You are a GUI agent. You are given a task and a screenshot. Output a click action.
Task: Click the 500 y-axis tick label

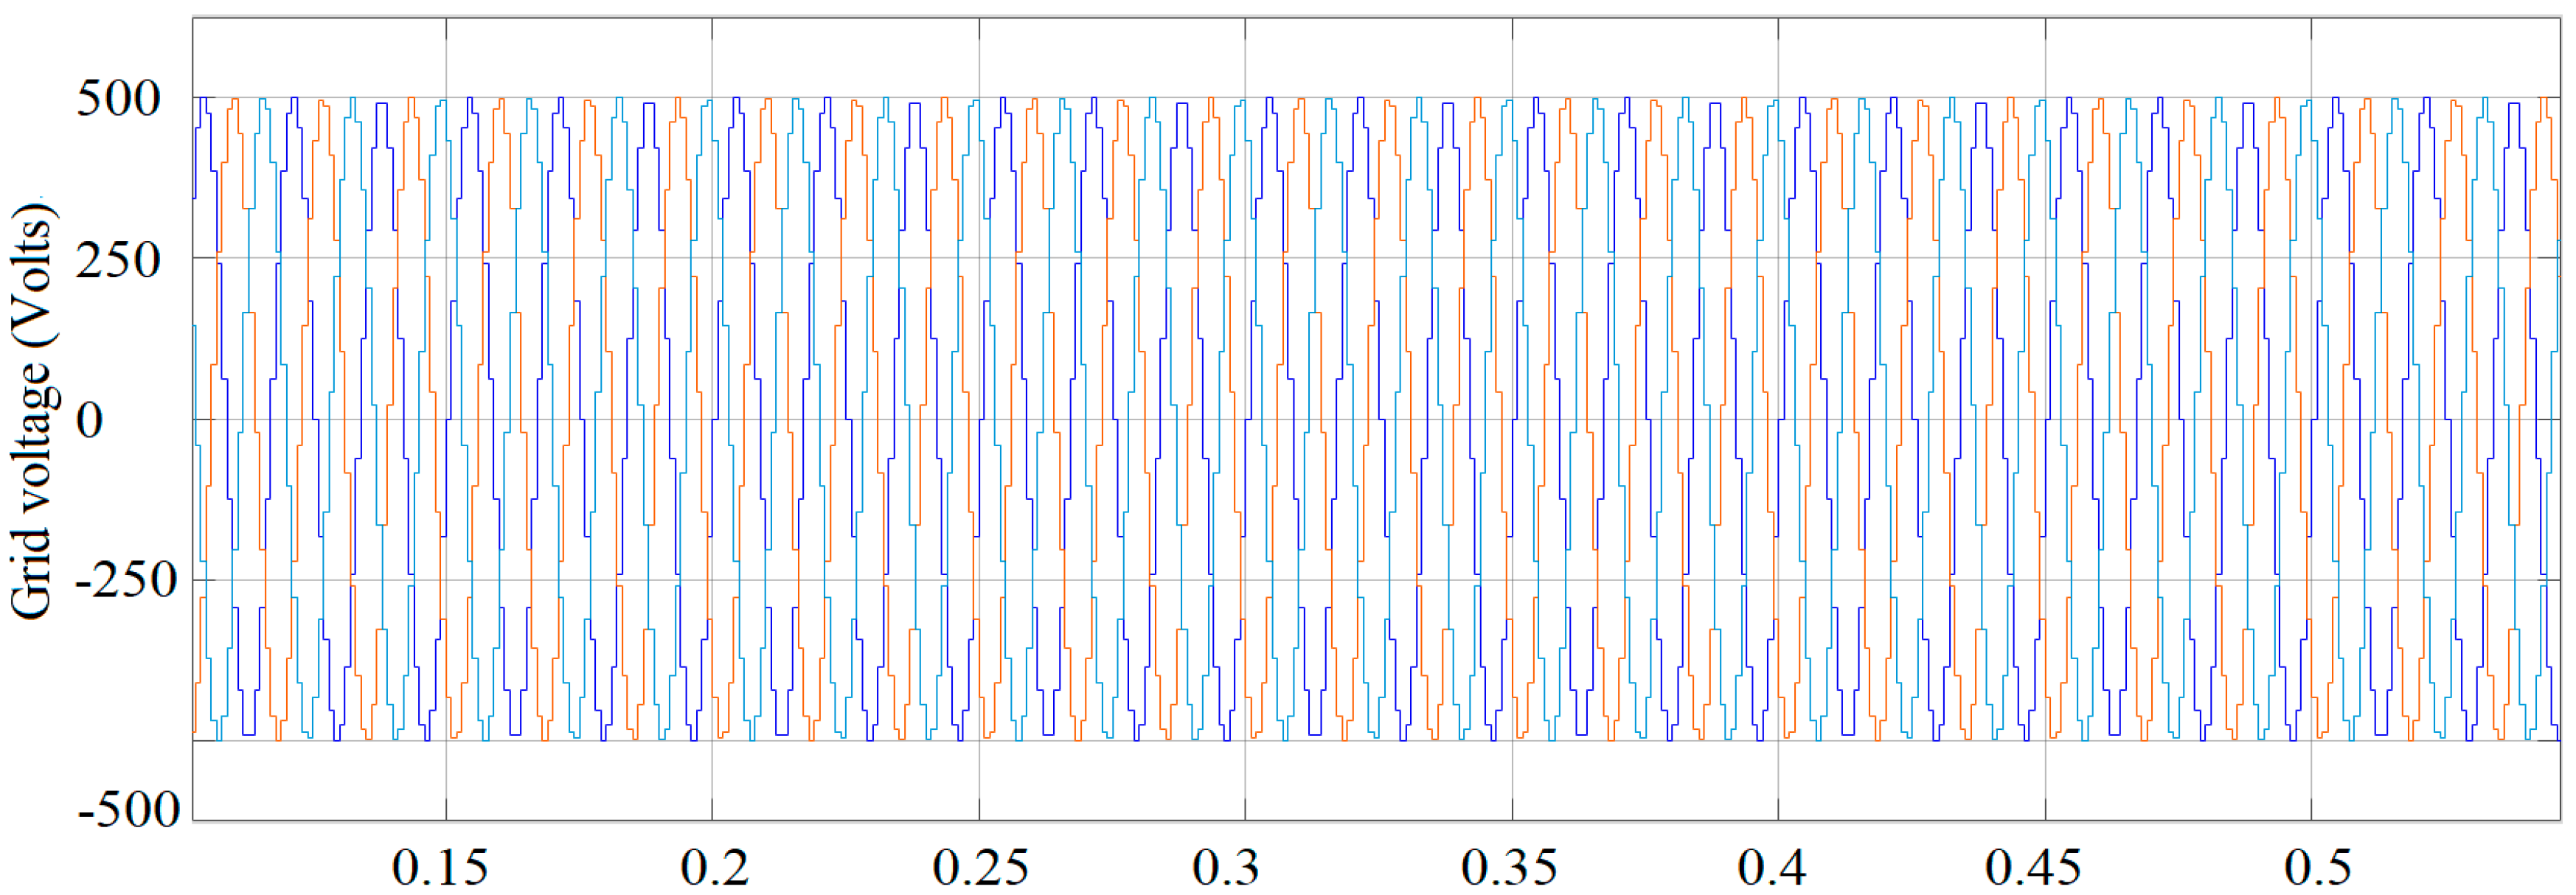pos(118,99)
